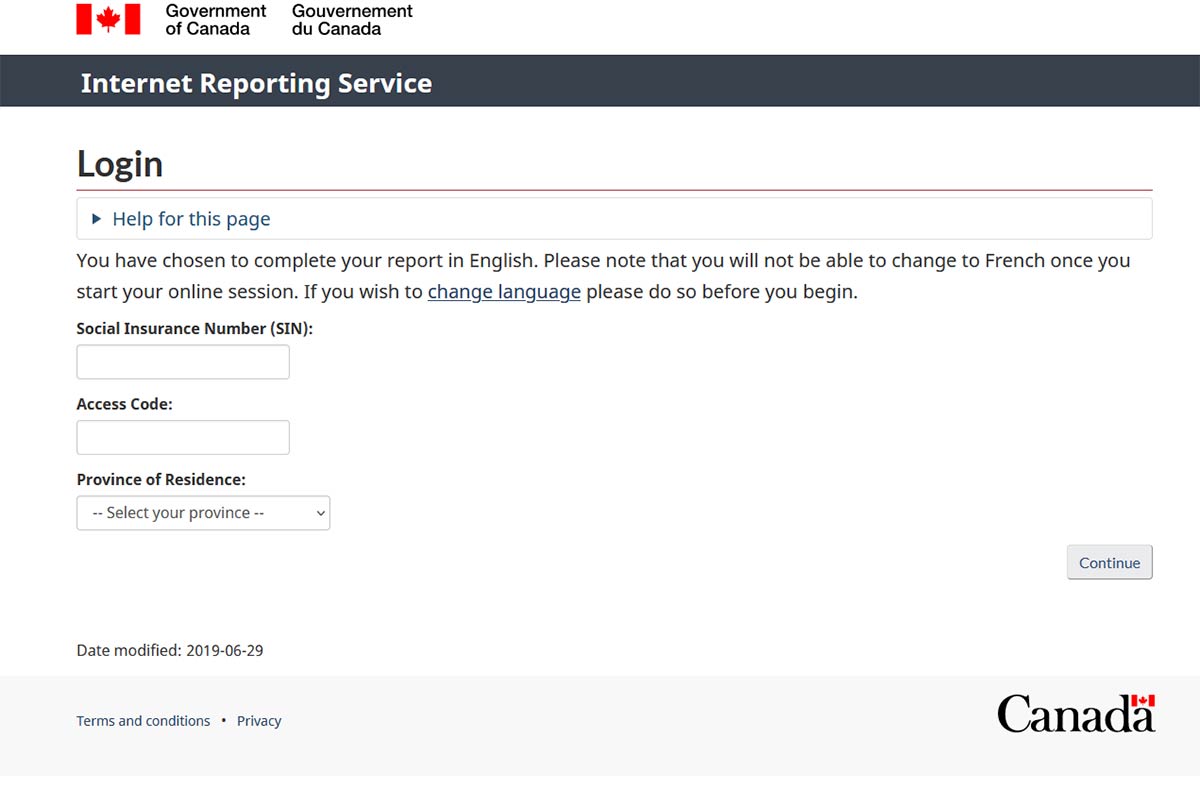Viewport: 1200px width, 788px height.
Task: Click the dropdown chevron on the province selector
Action: tap(318, 513)
